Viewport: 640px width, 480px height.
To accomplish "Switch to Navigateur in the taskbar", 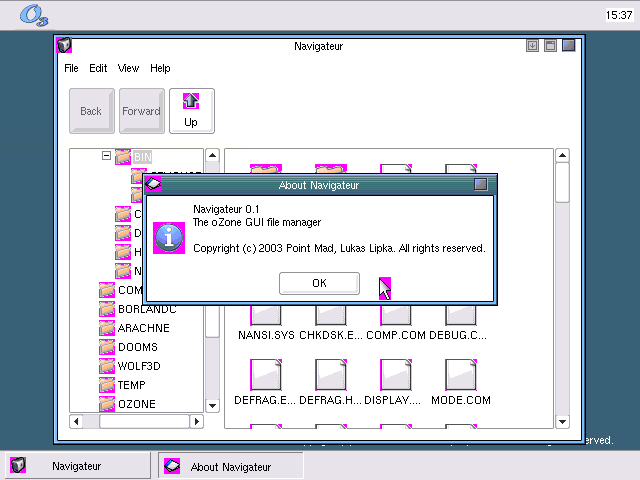I will [78, 466].
